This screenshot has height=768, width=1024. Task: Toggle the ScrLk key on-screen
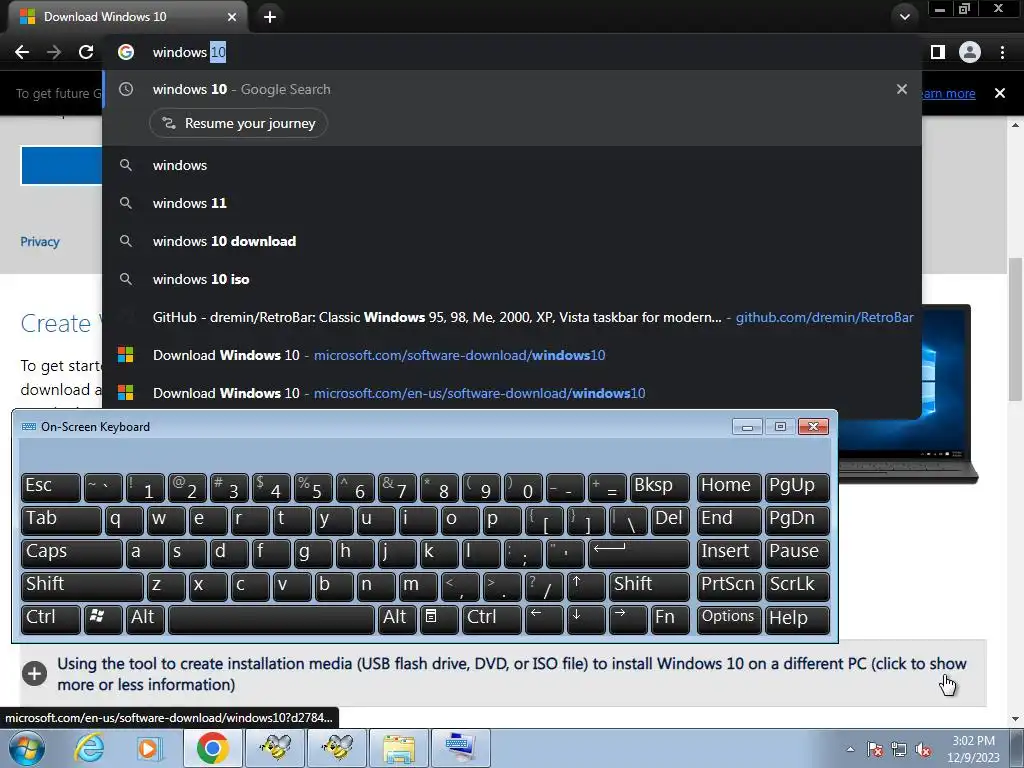point(797,586)
